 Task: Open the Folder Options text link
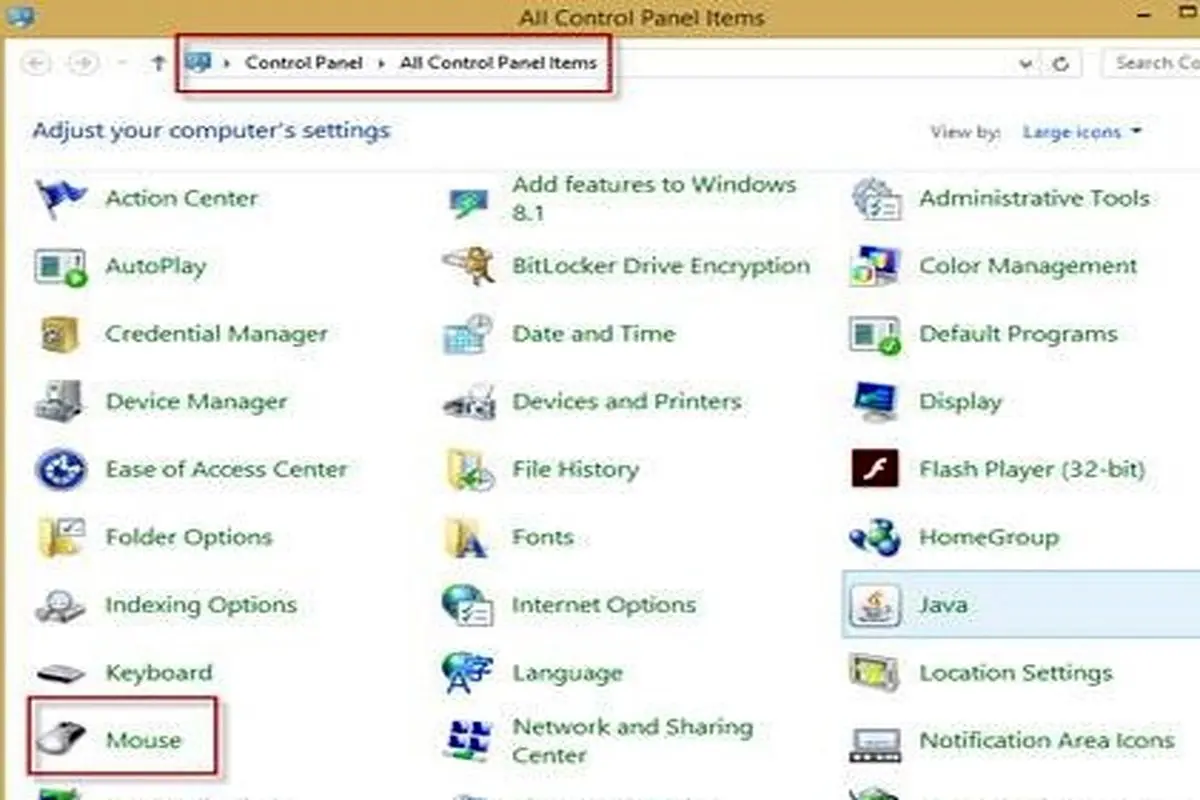[188, 537]
